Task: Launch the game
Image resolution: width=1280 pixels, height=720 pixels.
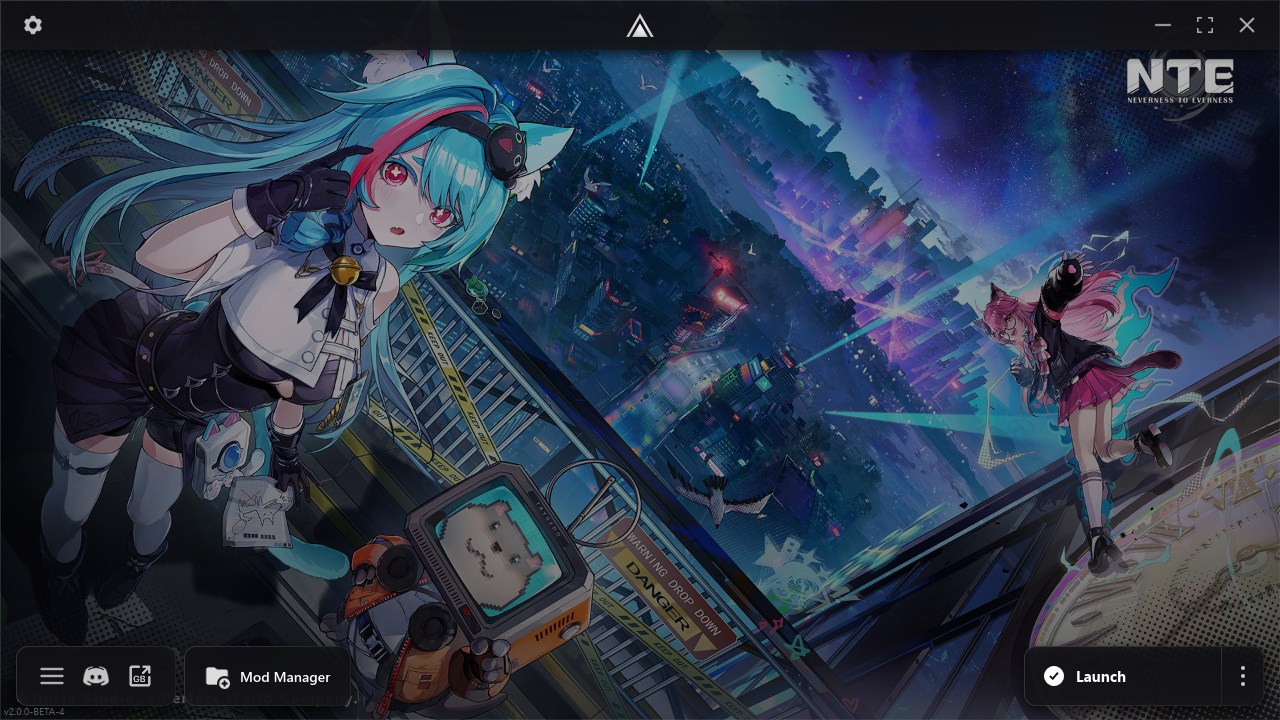Action: (1123, 677)
